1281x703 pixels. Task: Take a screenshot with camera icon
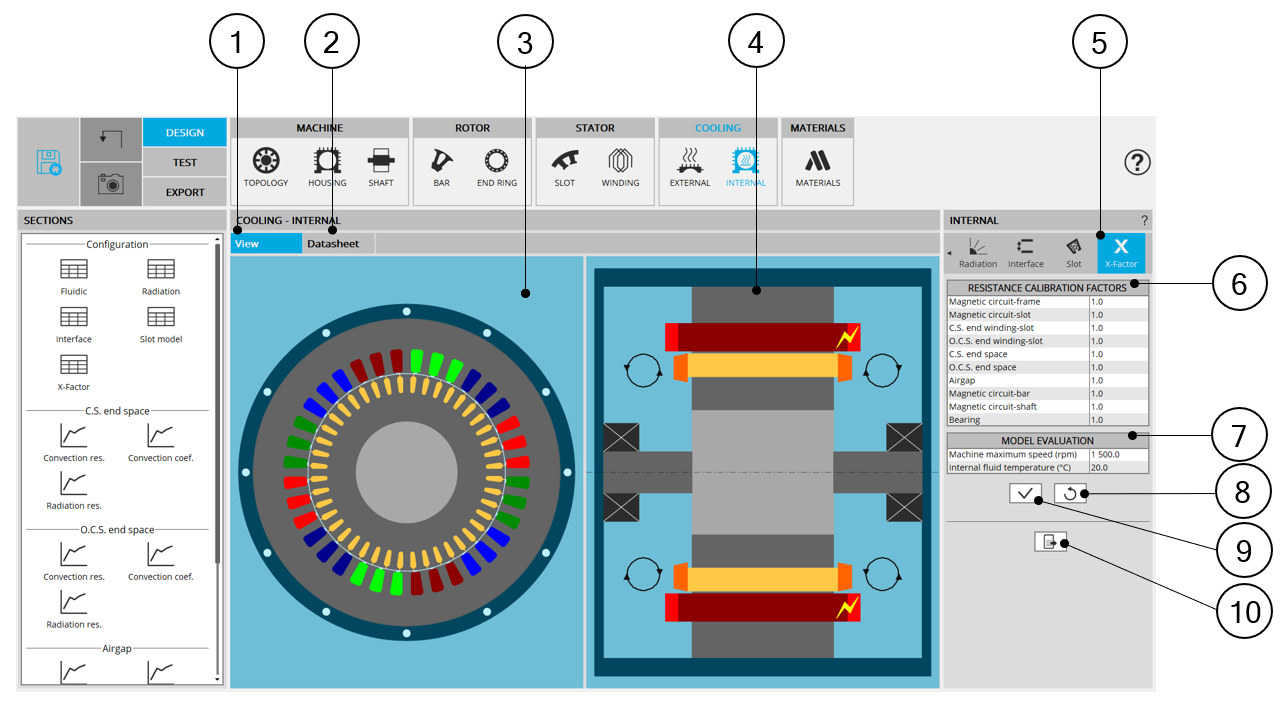(x=110, y=183)
